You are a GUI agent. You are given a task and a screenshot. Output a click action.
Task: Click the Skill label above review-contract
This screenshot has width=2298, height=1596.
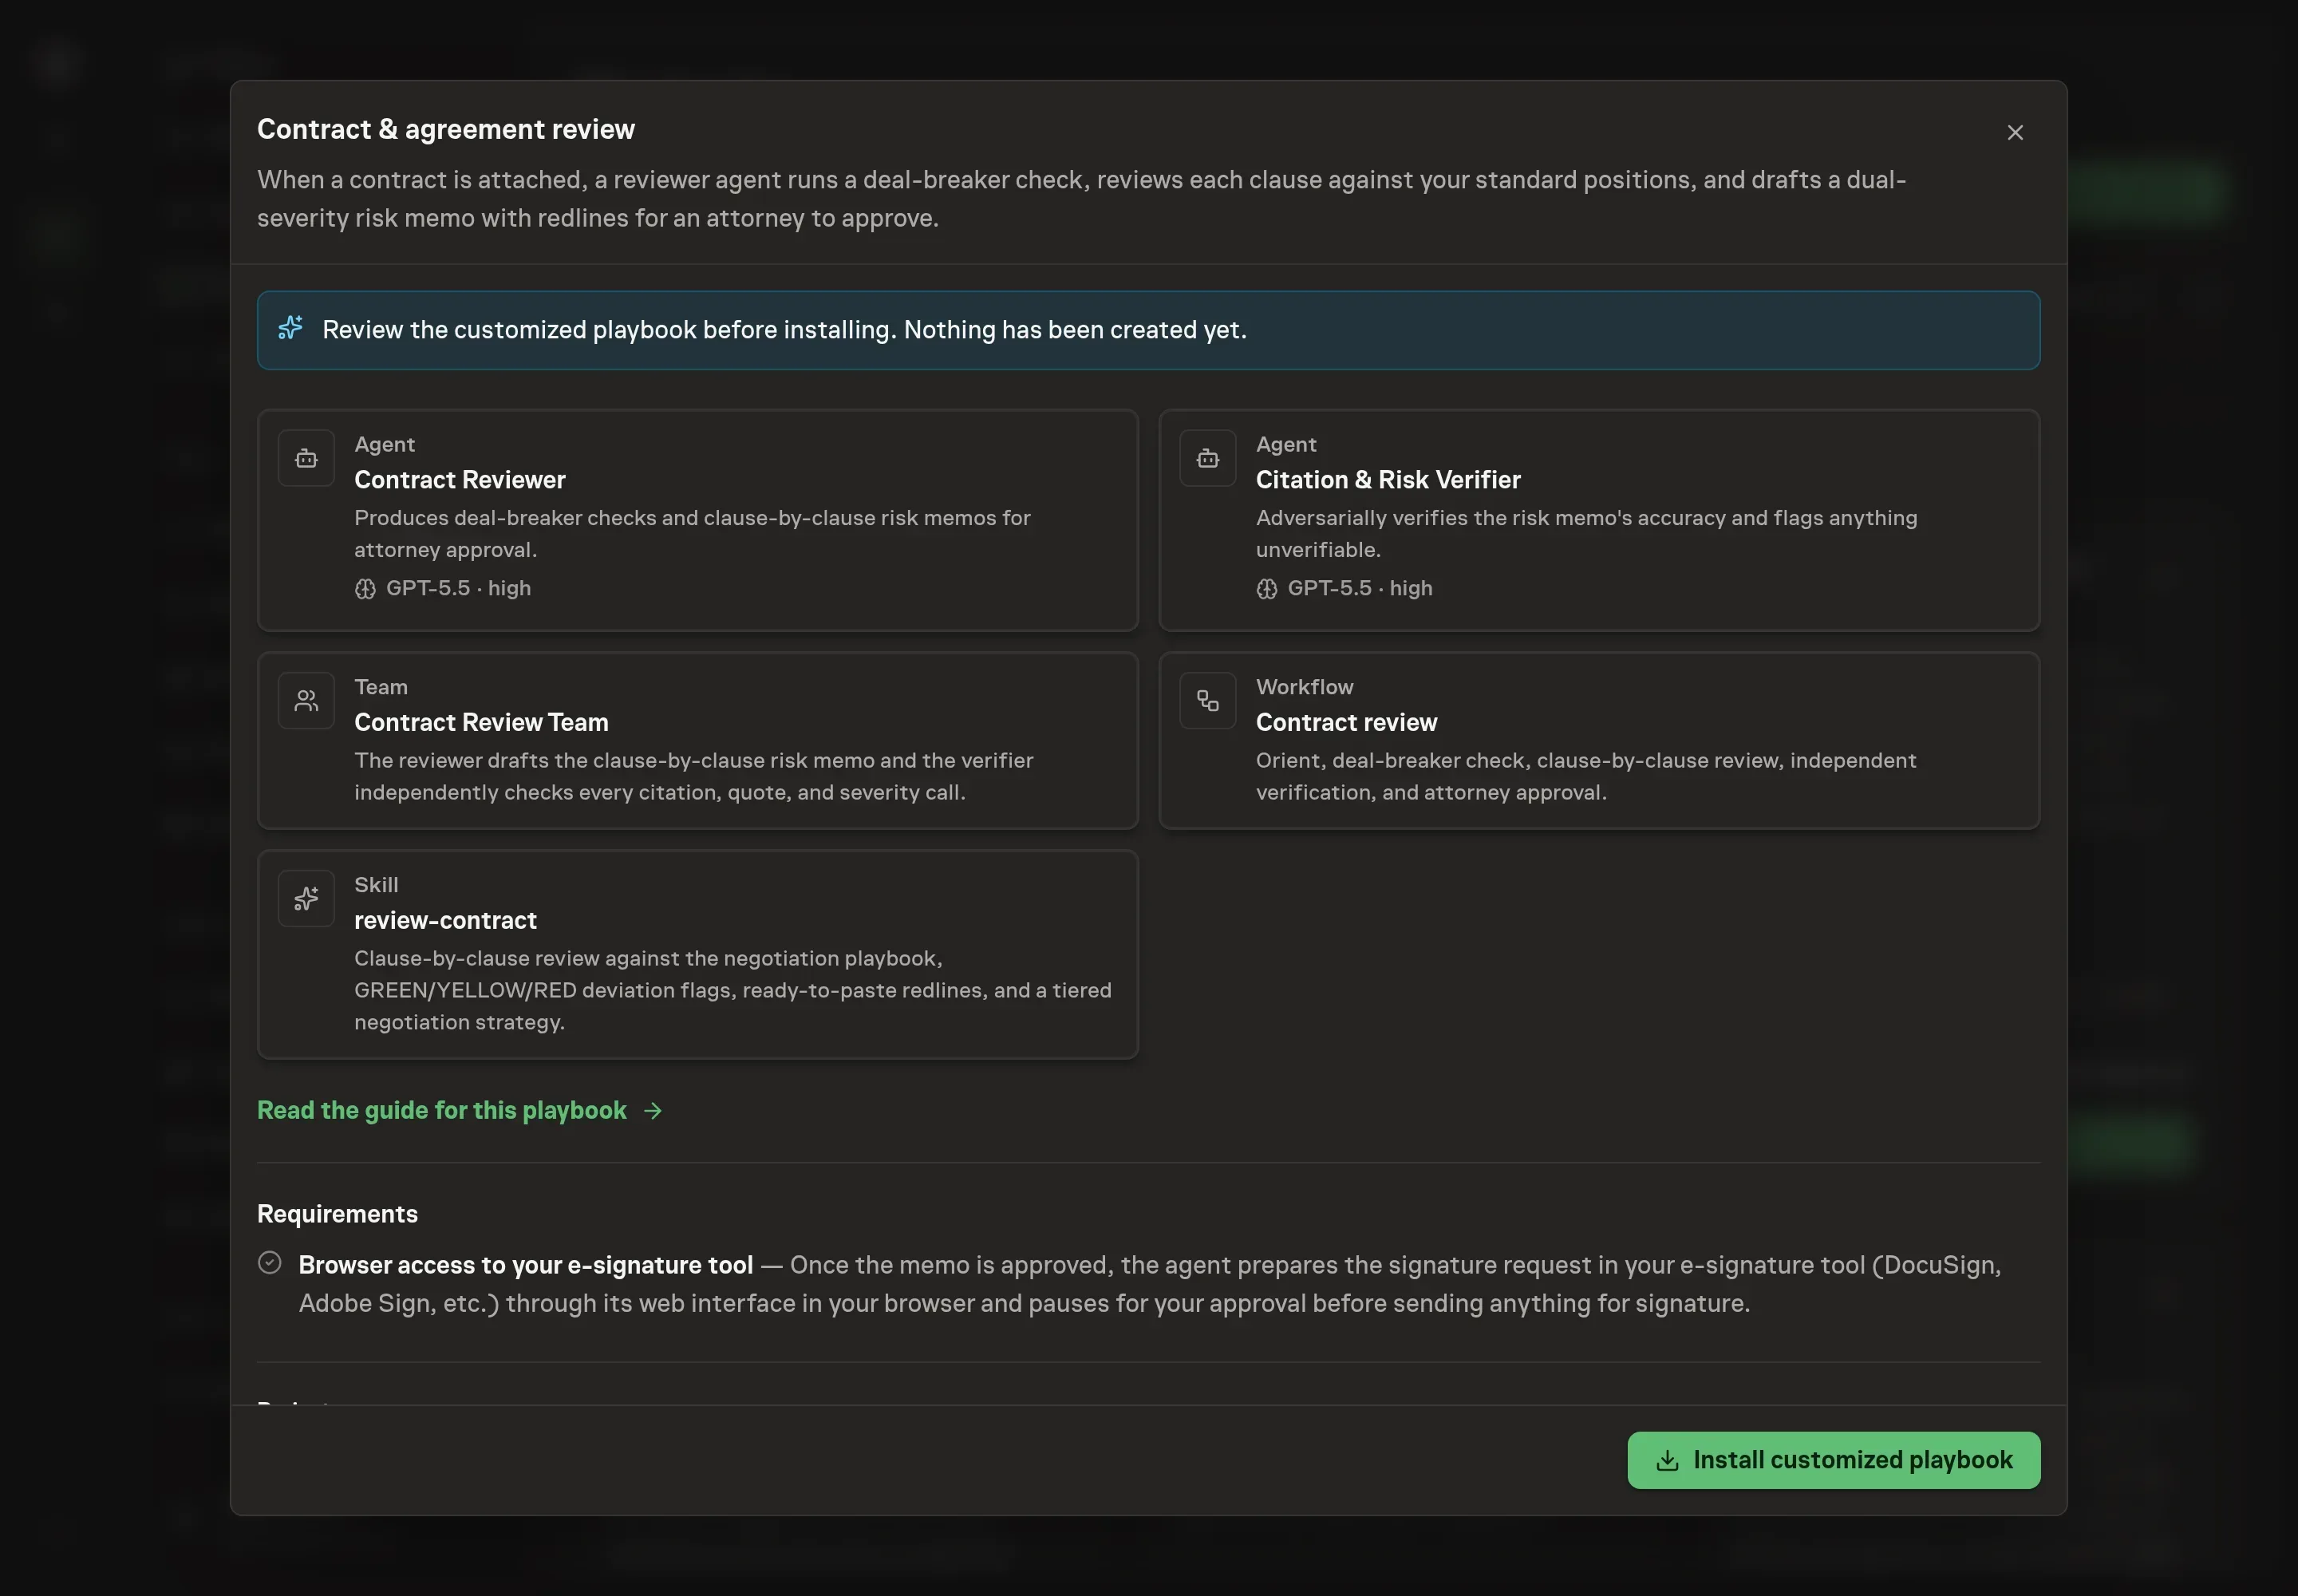376,885
